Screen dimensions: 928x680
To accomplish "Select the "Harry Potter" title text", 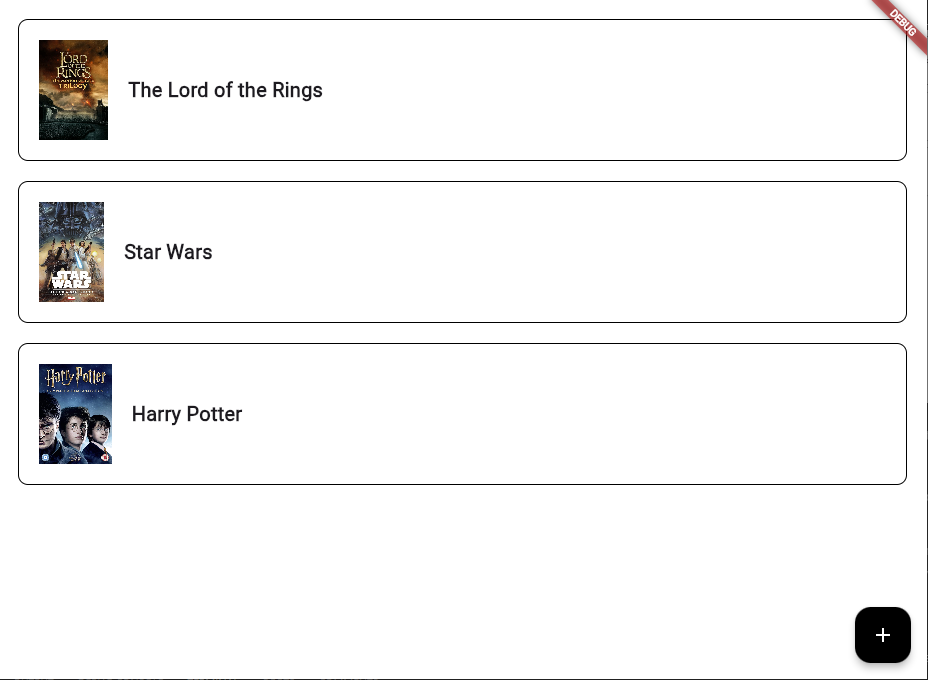I will click(x=187, y=414).
